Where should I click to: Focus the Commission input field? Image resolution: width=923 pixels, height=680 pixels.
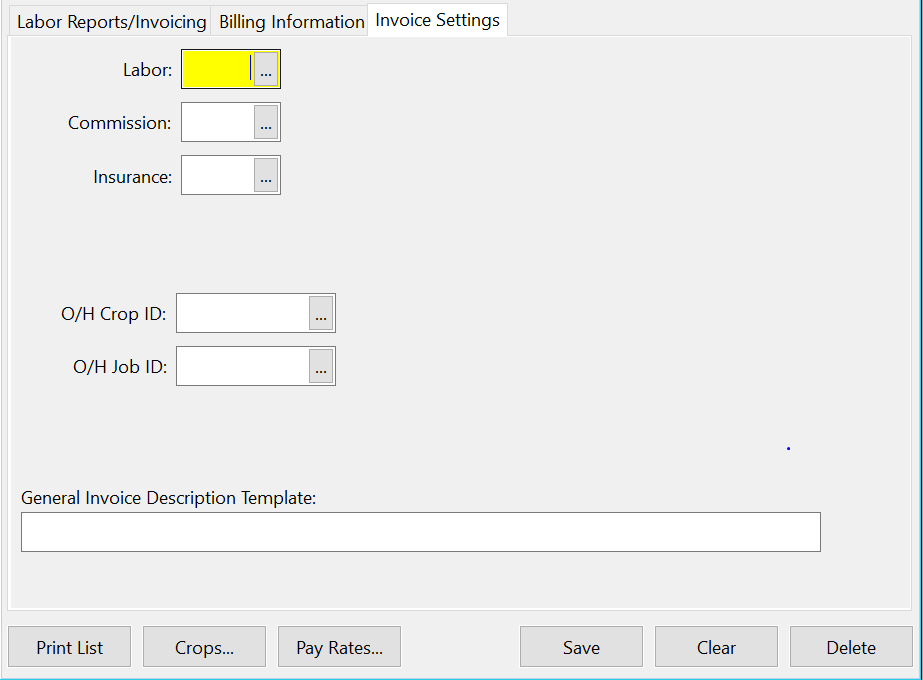tap(217, 123)
